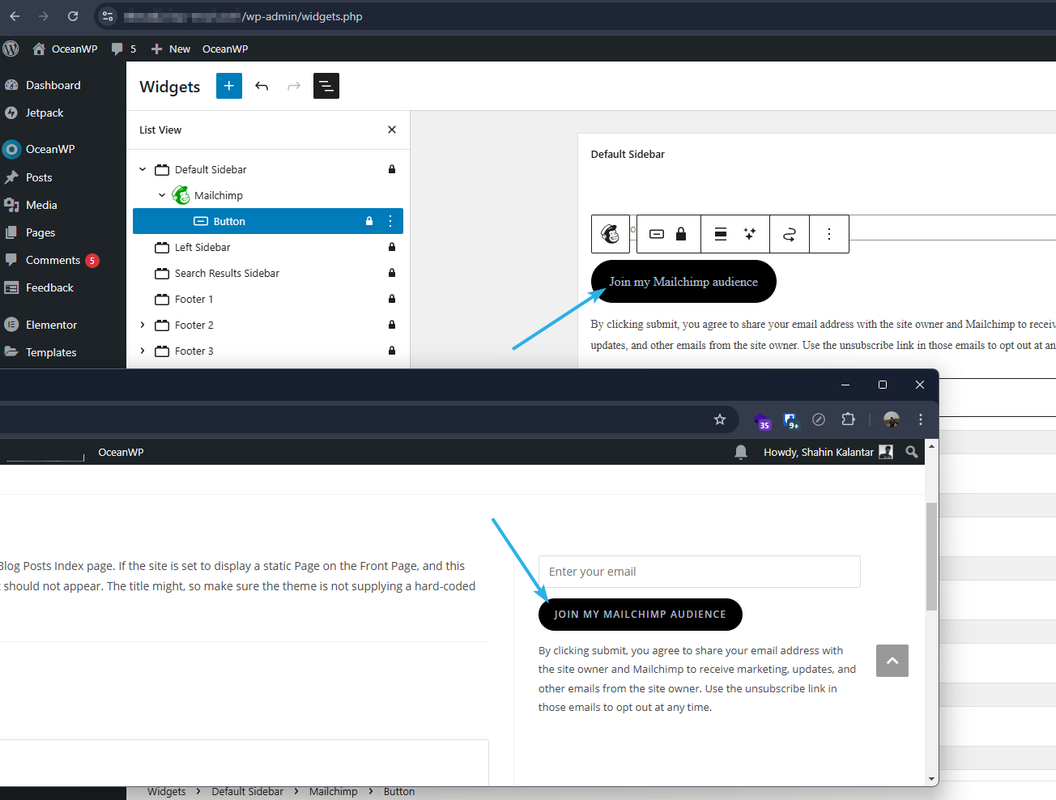Open Elementor in admin sidebar
This screenshot has height=800, width=1056.
(51, 325)
